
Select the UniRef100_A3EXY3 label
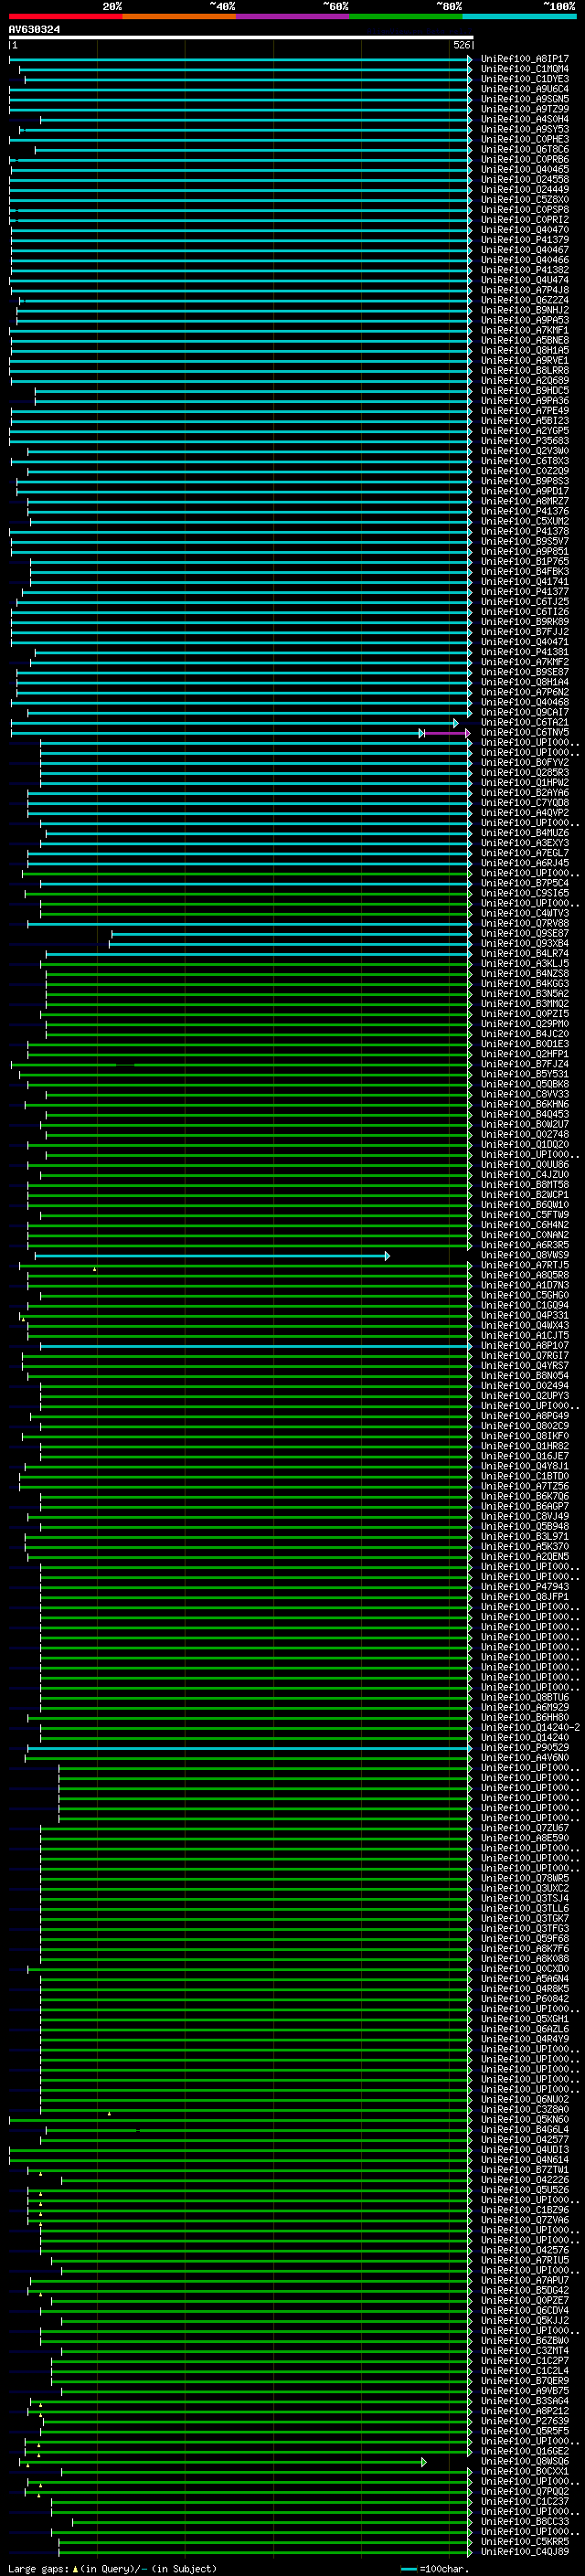pos(524,842)
